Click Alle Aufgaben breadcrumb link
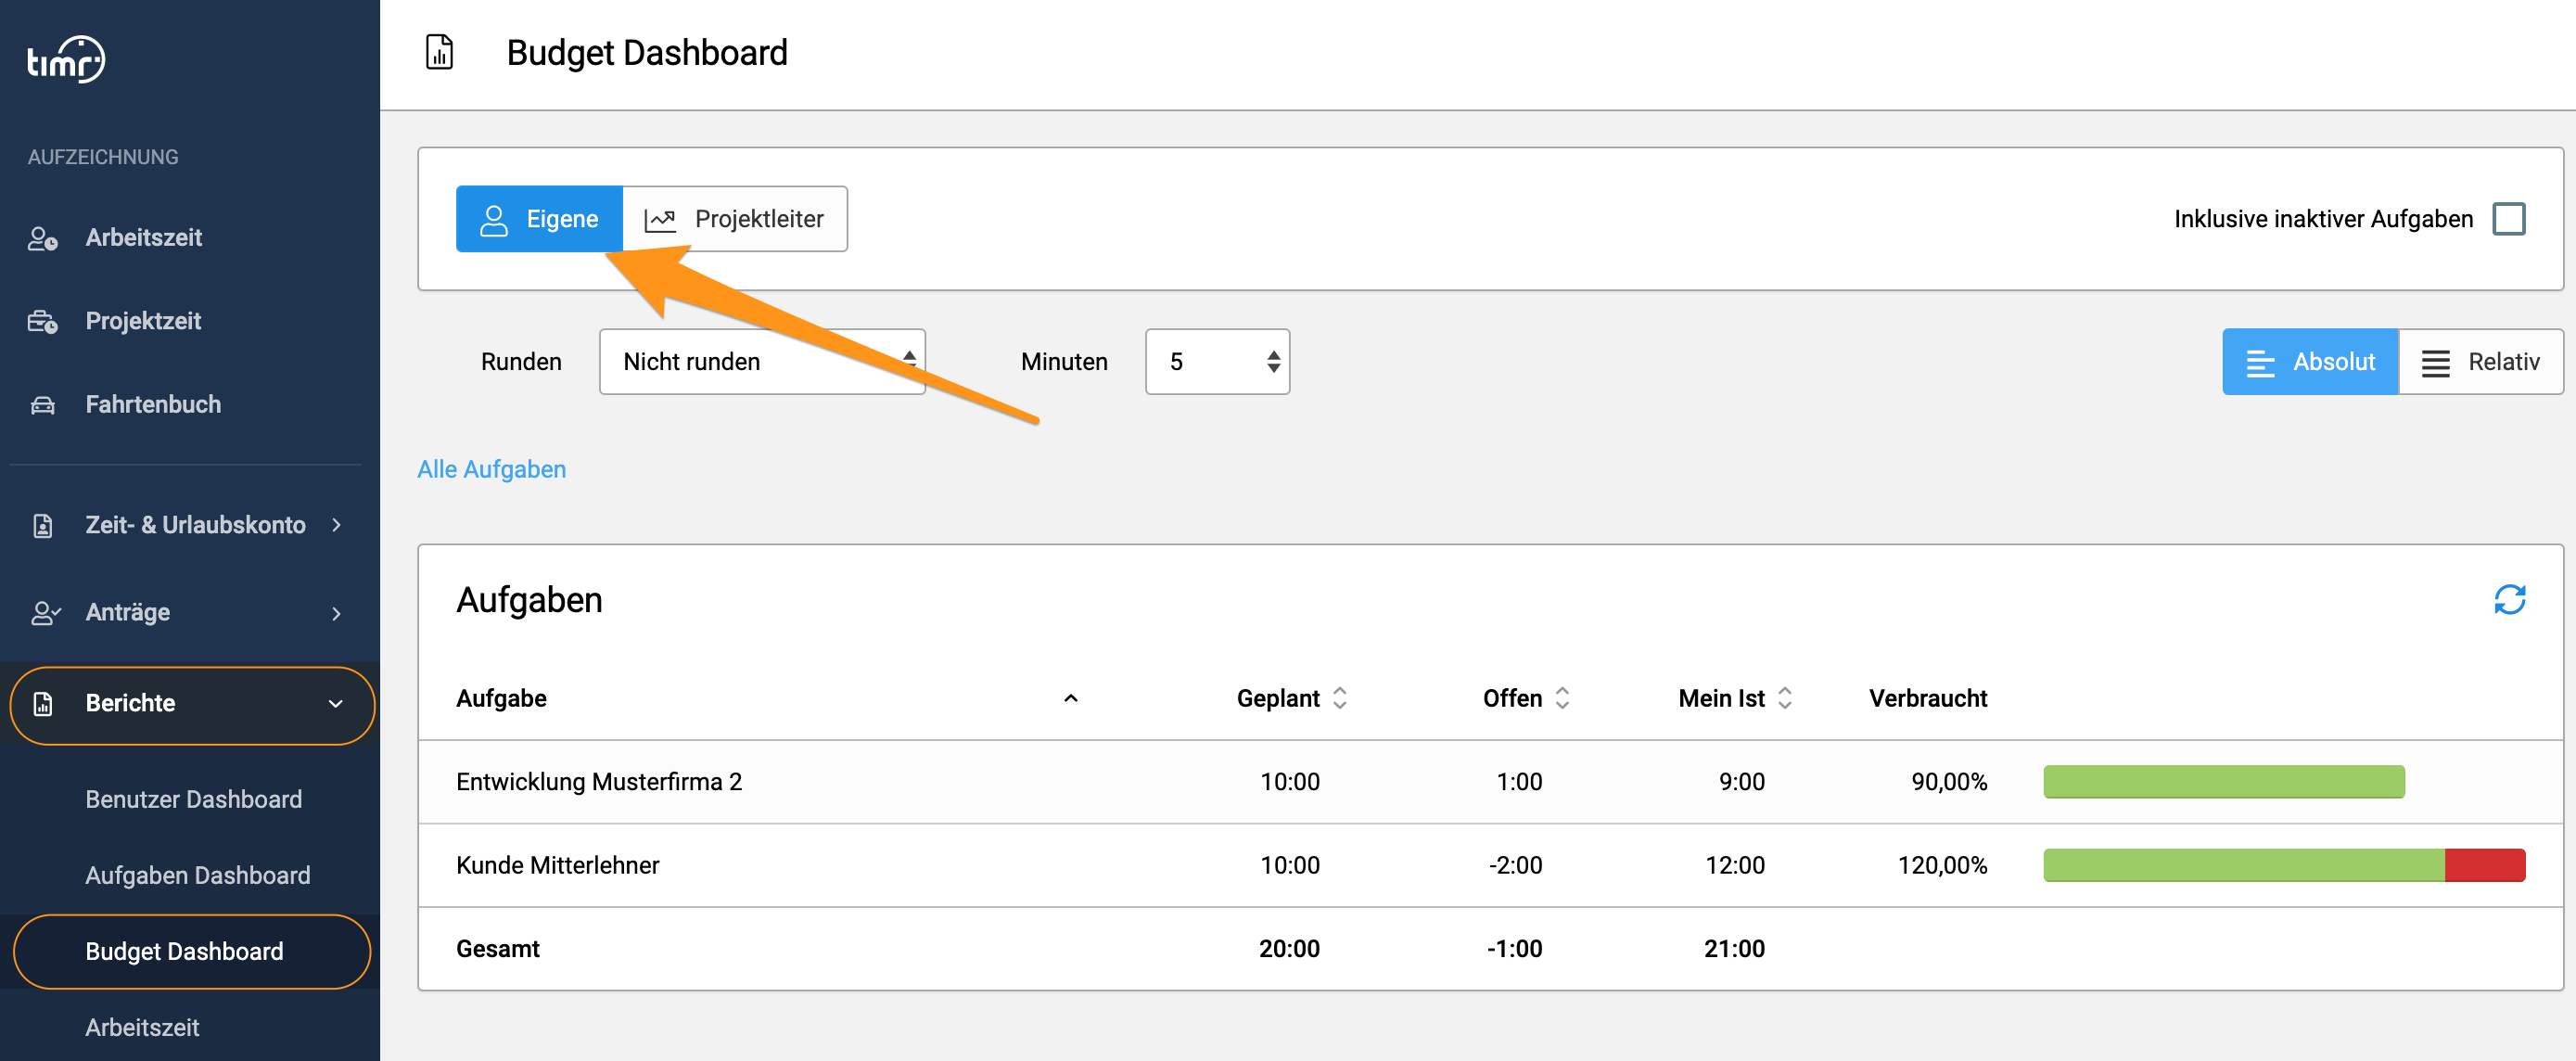Screen dimensions: 2576x1061 491,469
